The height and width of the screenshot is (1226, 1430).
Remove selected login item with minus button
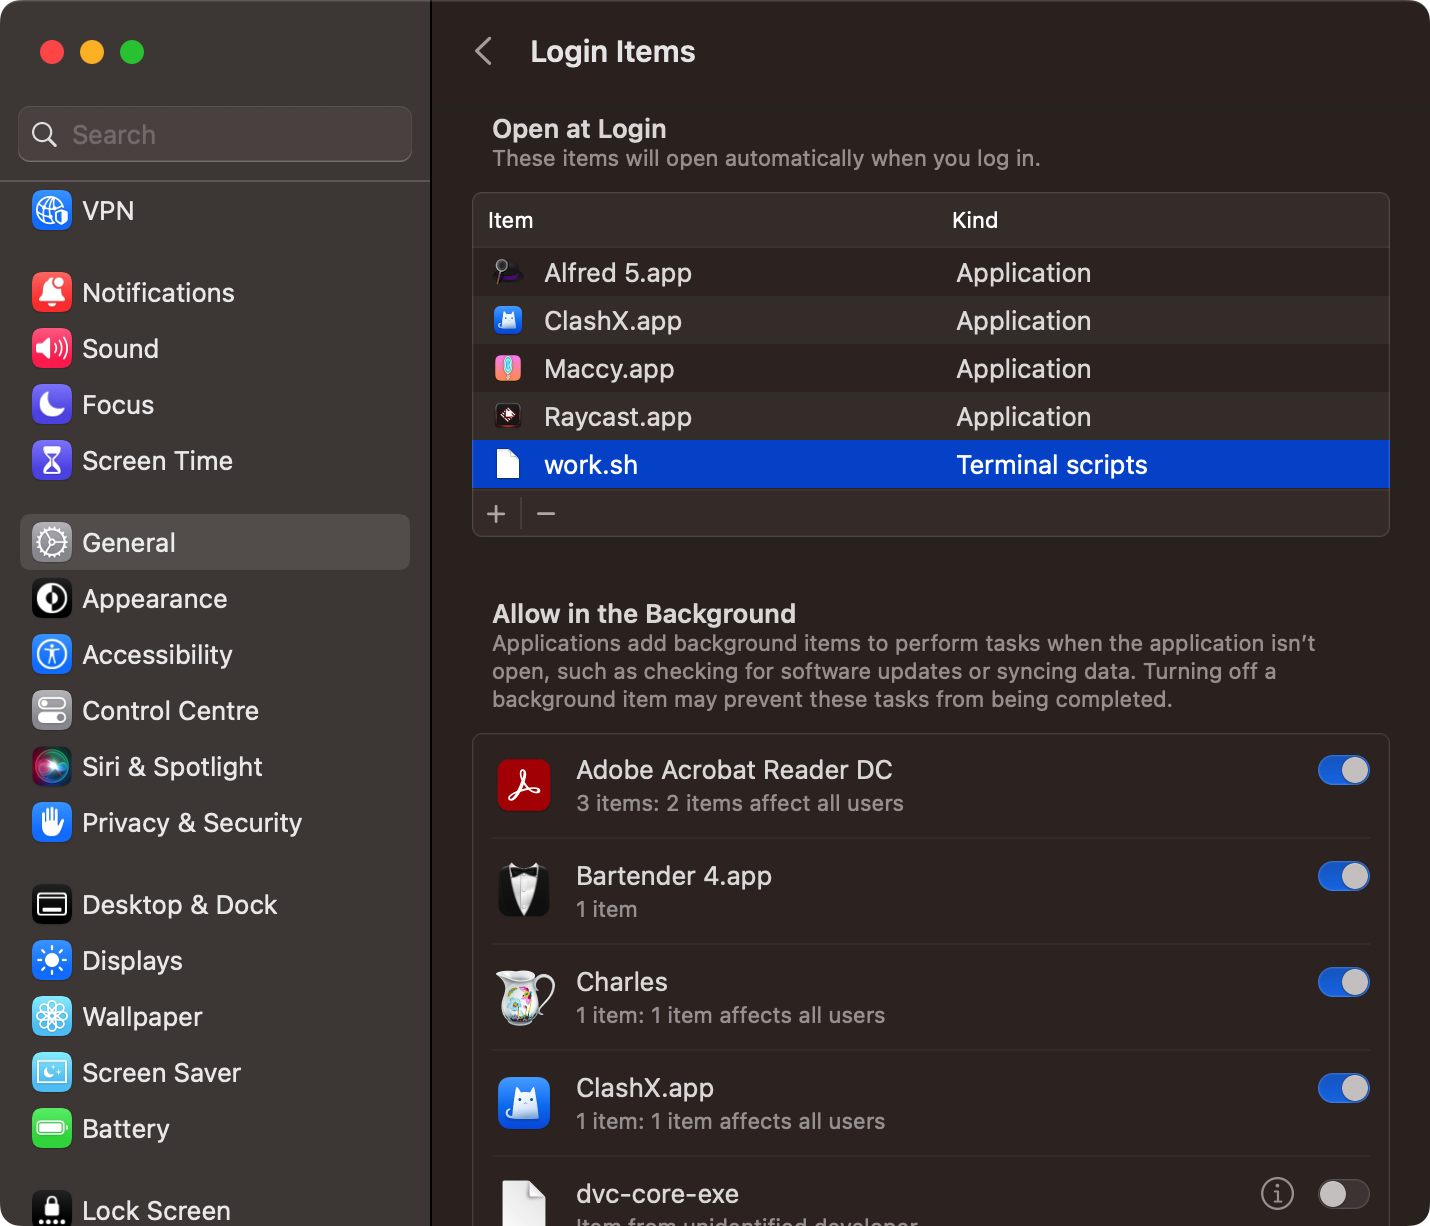tap(546, 514)
